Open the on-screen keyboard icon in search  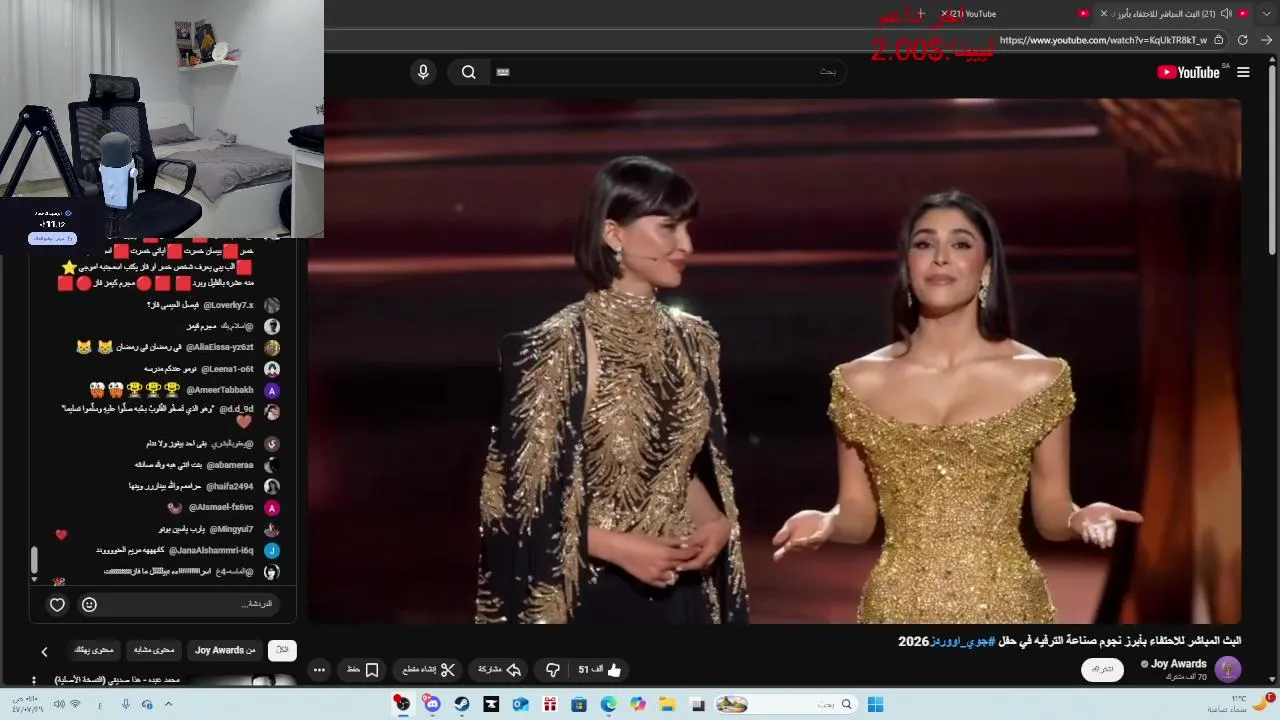(503, 72)
